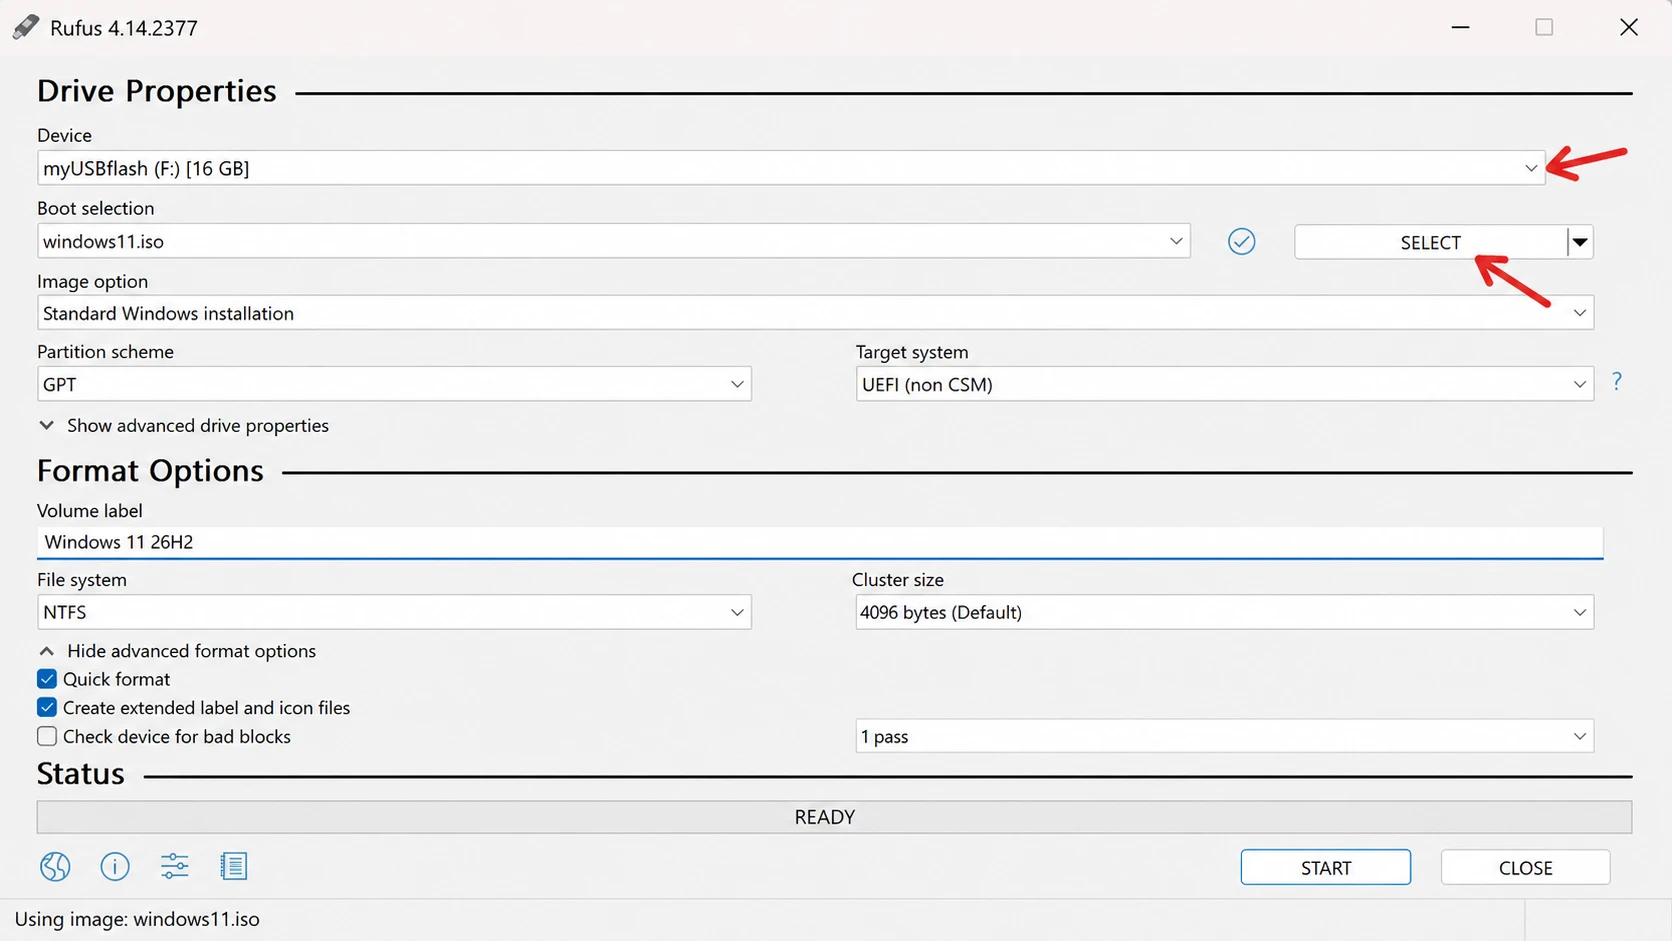This screenshot has height=941, width=1672.
Task: Expand Show advanced drive properties
Action: [x=183, y=425]
